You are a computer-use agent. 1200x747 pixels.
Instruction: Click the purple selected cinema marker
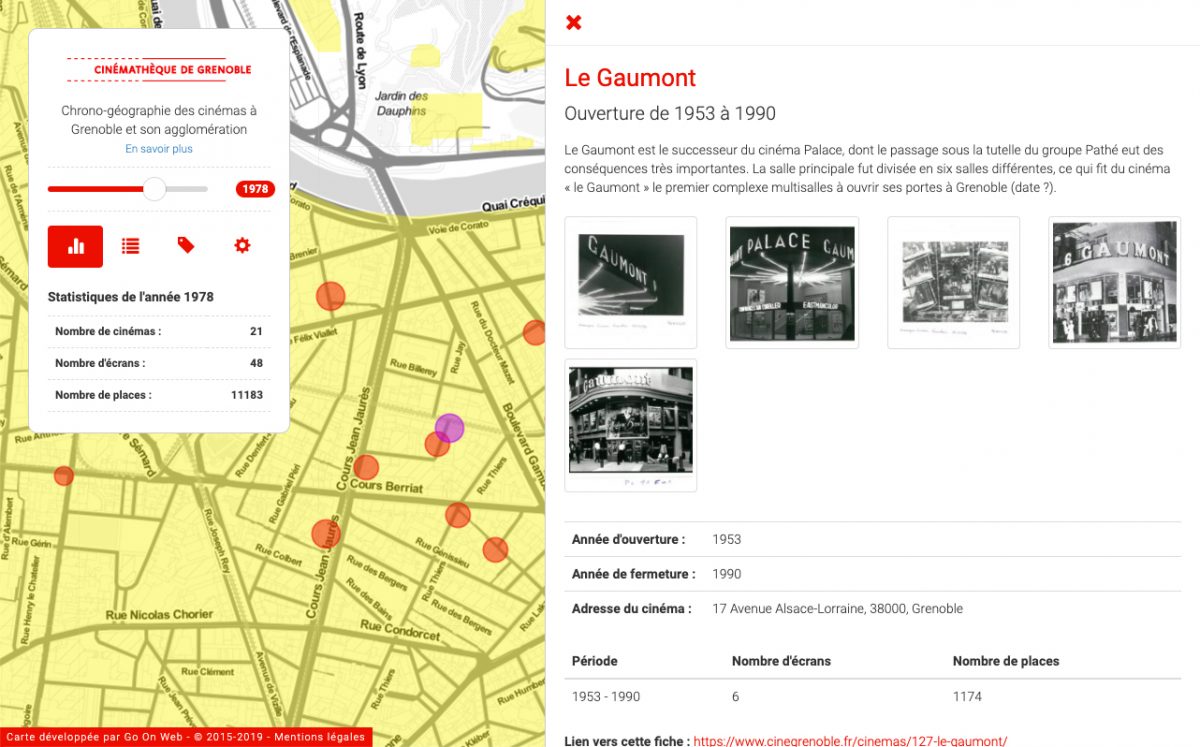click(x=450, y=427)
